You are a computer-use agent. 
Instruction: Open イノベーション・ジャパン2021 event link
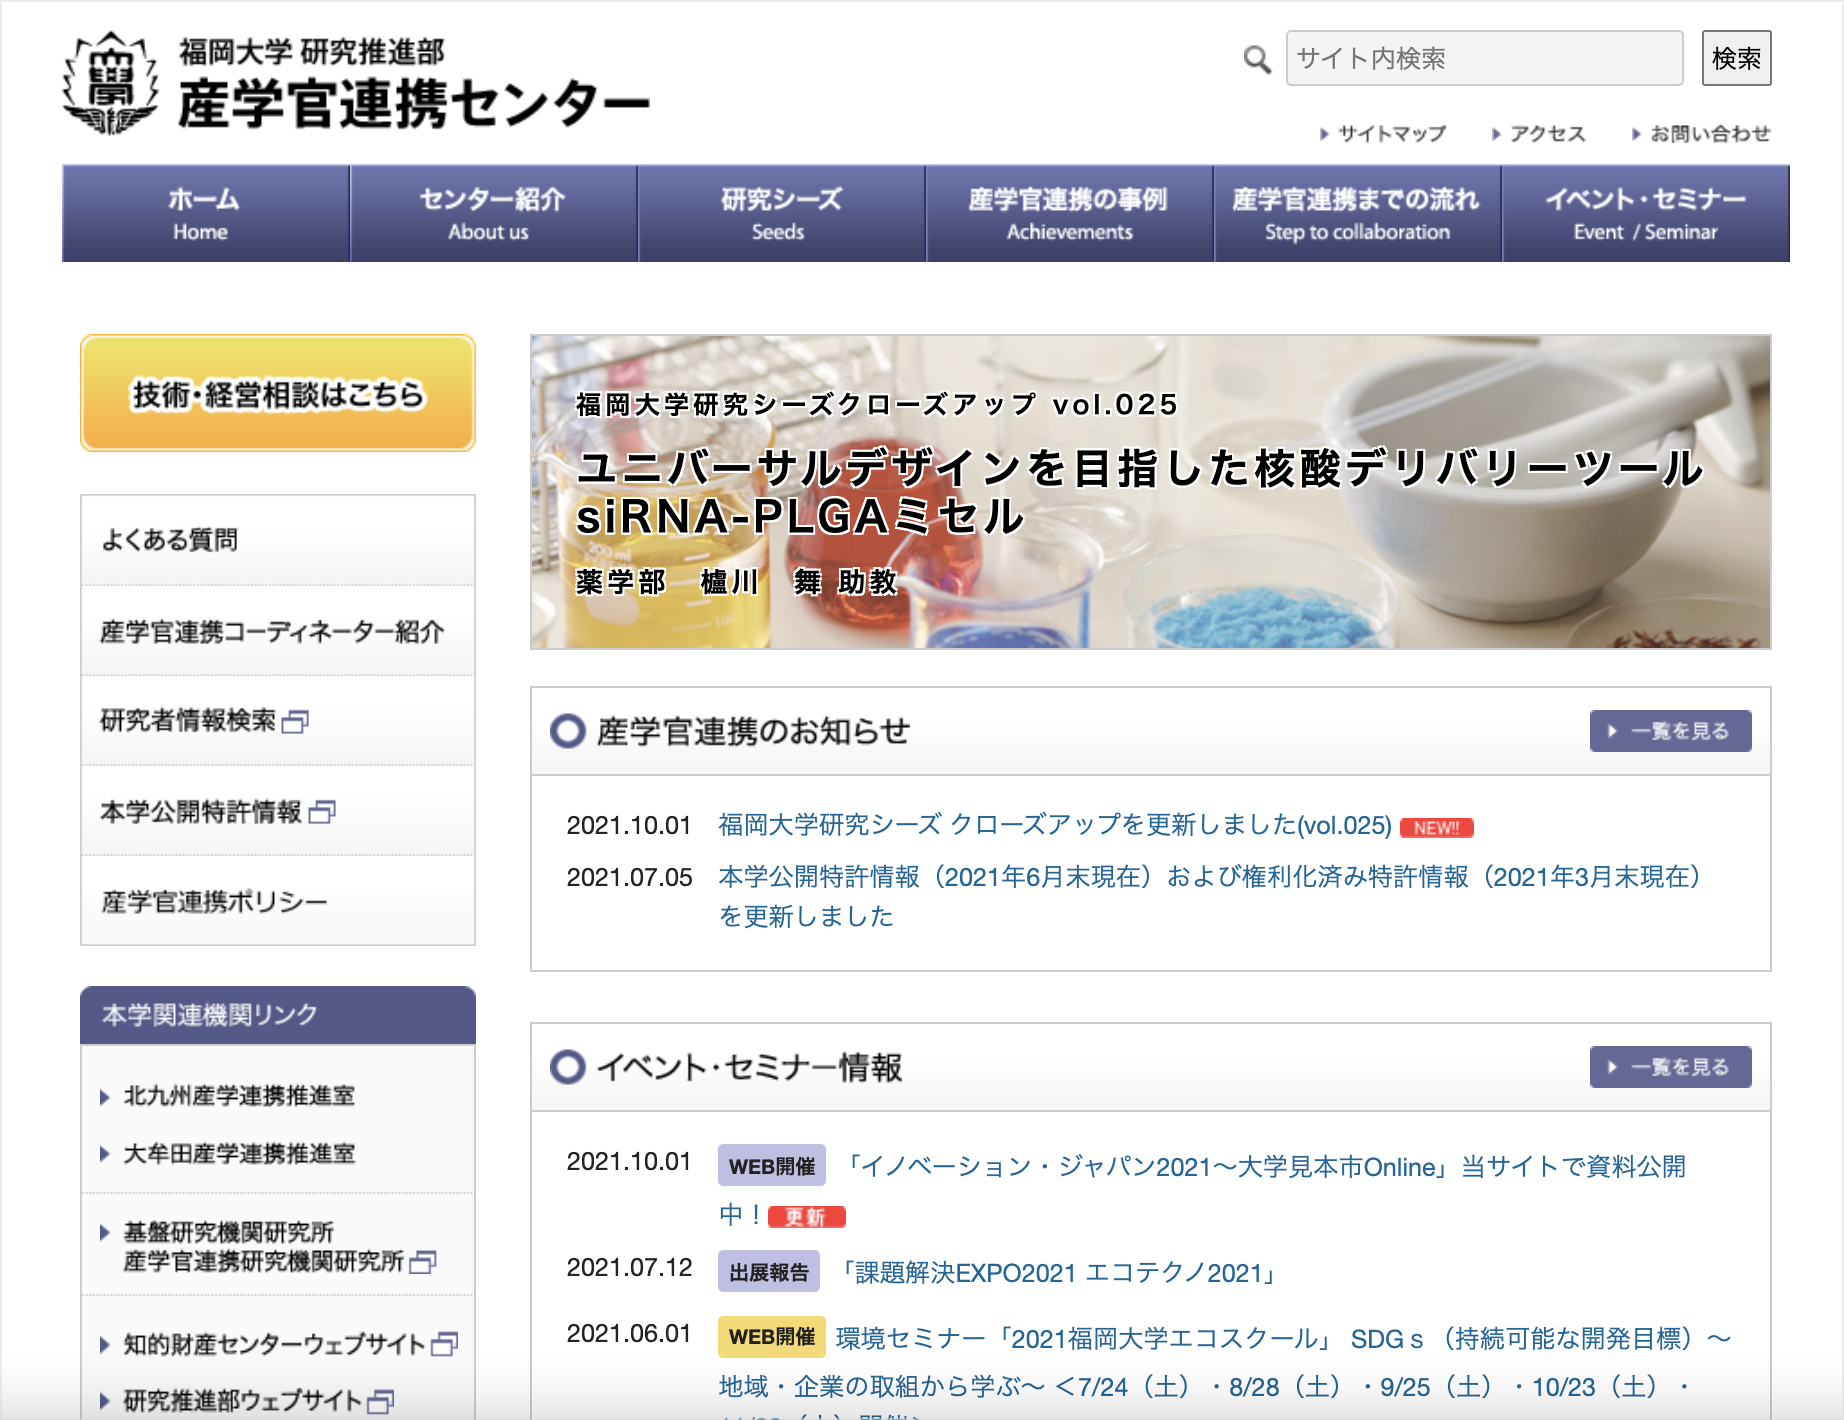(1202, 1190)
